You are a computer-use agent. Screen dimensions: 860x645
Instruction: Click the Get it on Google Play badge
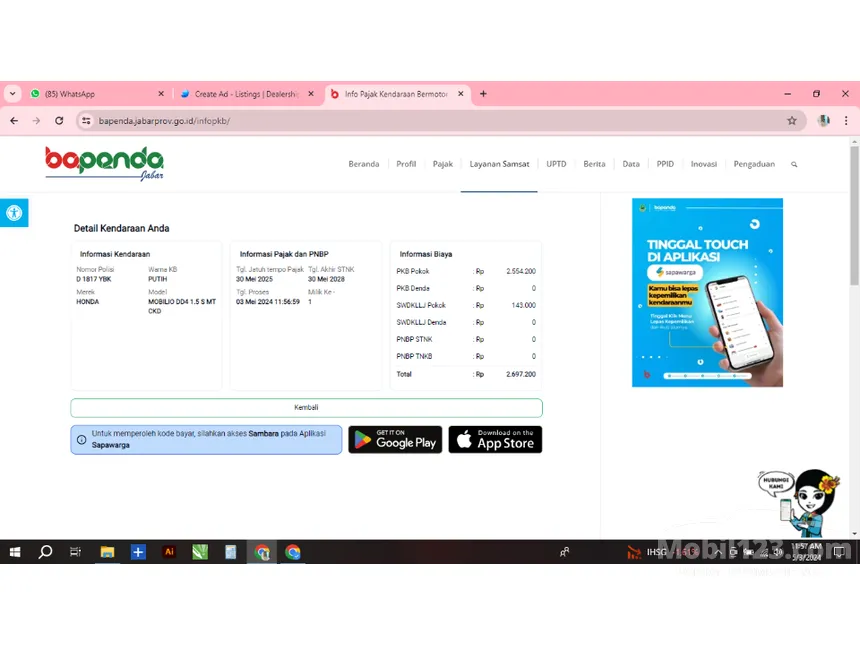(395, 440)
